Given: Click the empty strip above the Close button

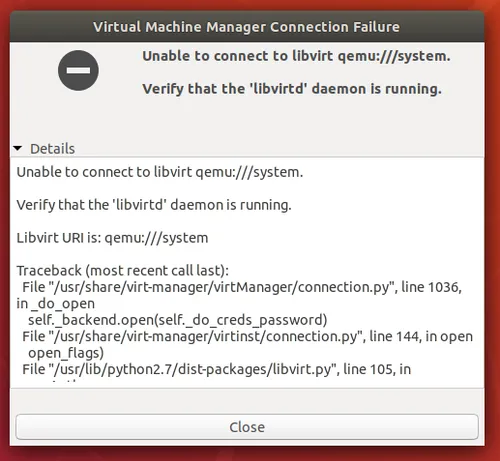Looking at the screenshot, I should pos(247,401).
